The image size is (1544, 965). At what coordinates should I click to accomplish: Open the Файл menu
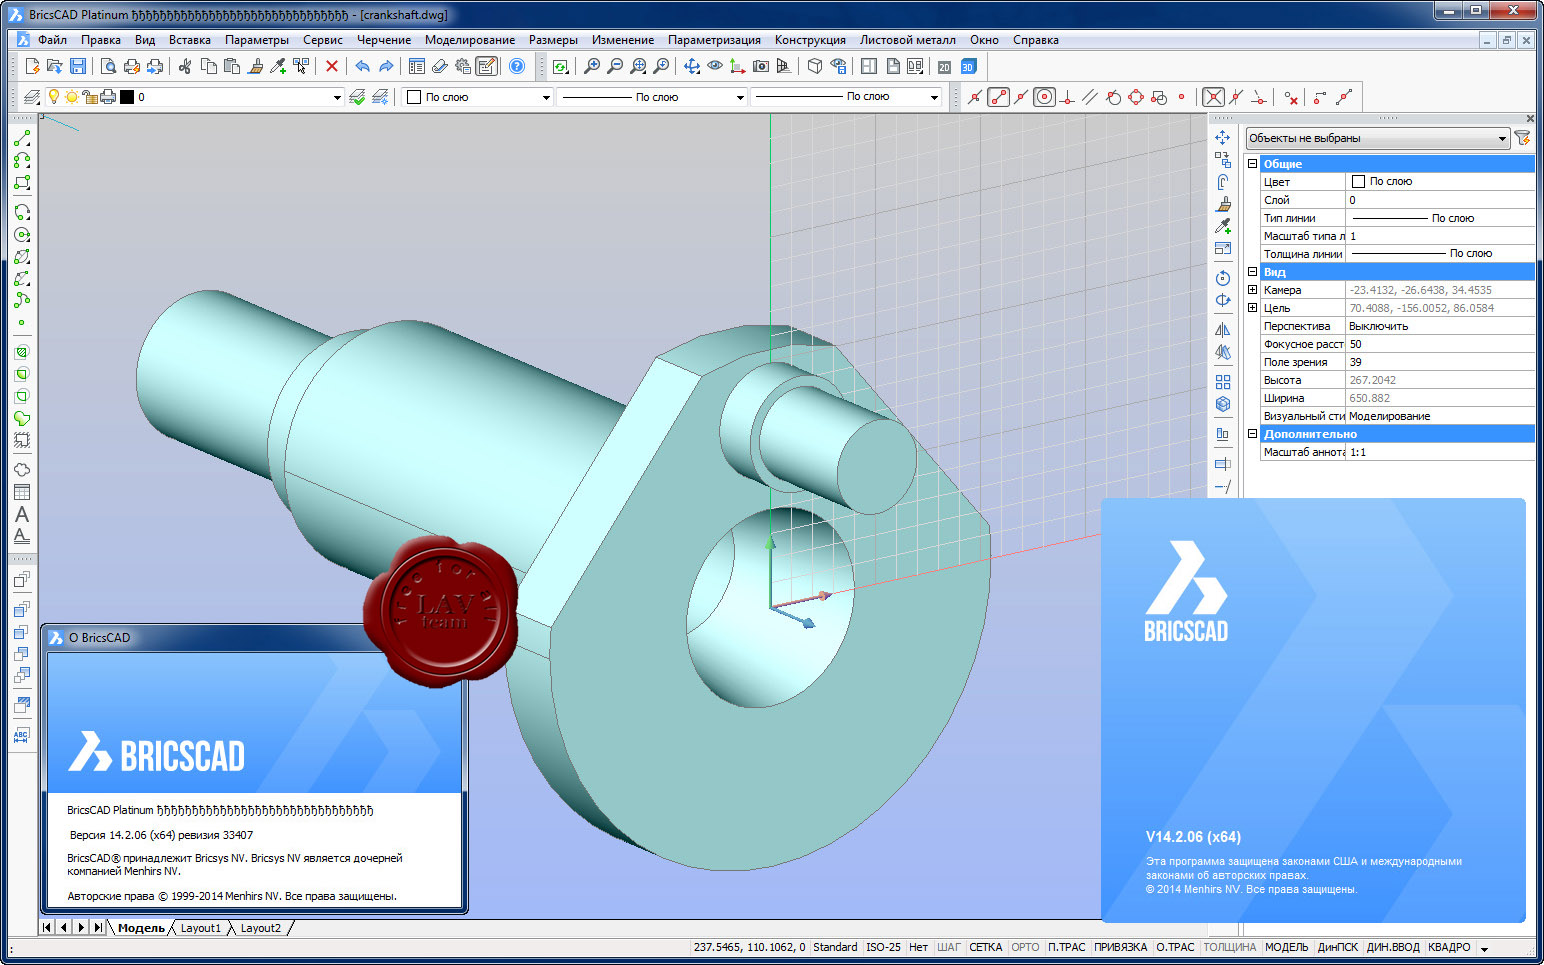[52, 40]
